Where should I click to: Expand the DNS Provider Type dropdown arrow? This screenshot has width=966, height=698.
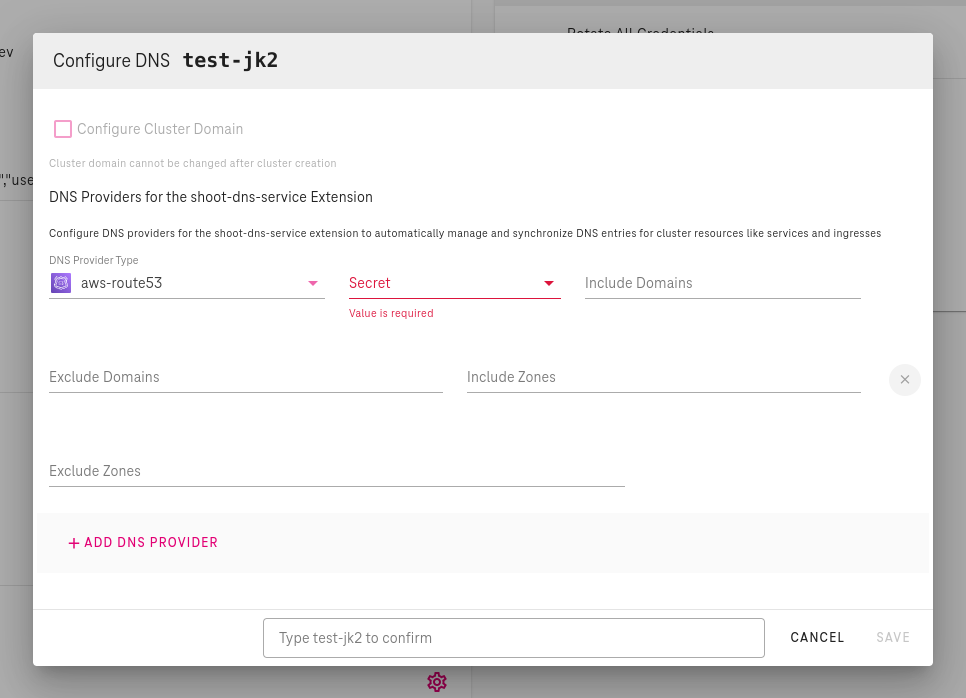click(x=313, y=283)
